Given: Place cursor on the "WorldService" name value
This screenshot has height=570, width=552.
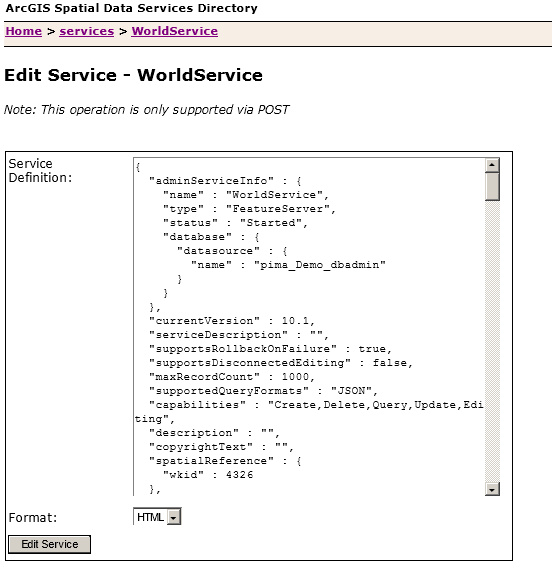Looking at the screenshot, I should (274, 195).
